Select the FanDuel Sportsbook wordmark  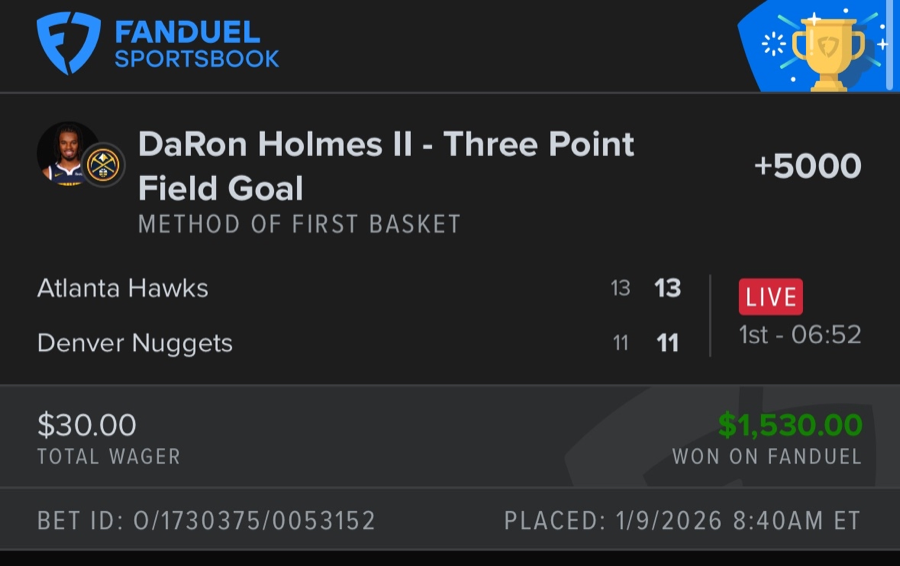(196, 45)
